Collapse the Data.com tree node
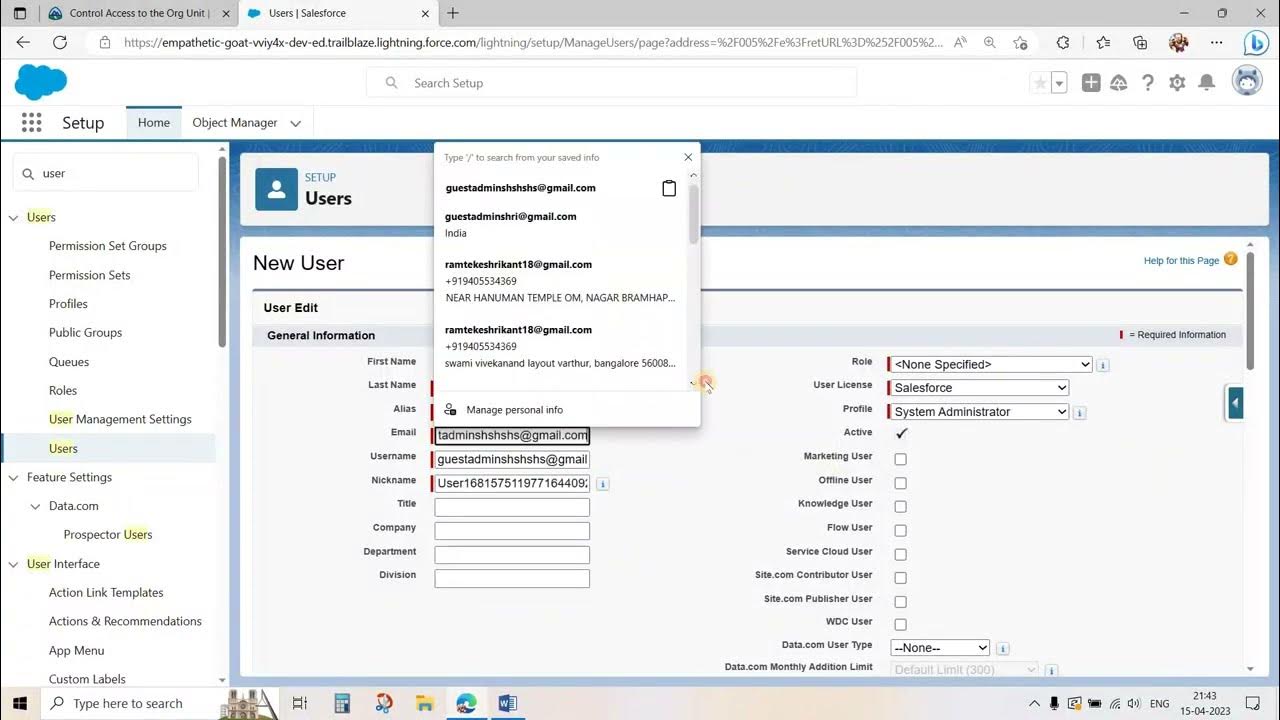Image resolution: width=1280 pixels, height=720 pixels. tap(35, 506)
